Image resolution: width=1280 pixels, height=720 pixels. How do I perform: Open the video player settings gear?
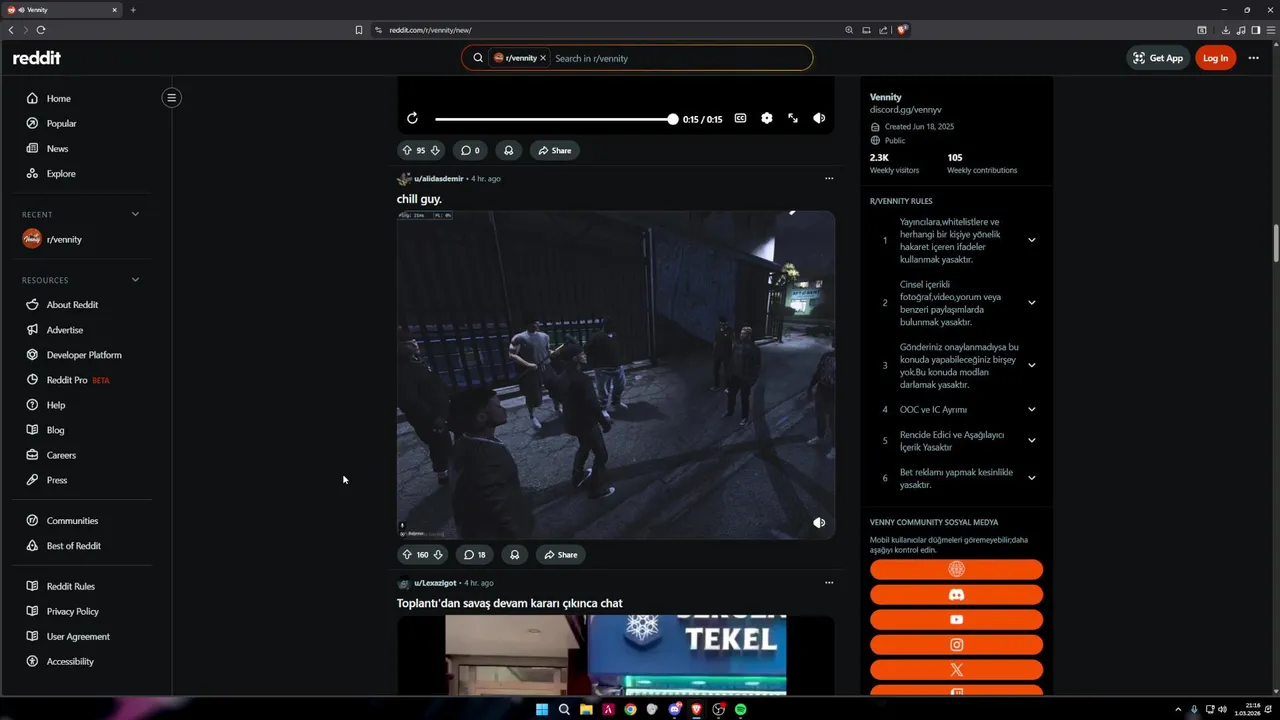[767, 118]
